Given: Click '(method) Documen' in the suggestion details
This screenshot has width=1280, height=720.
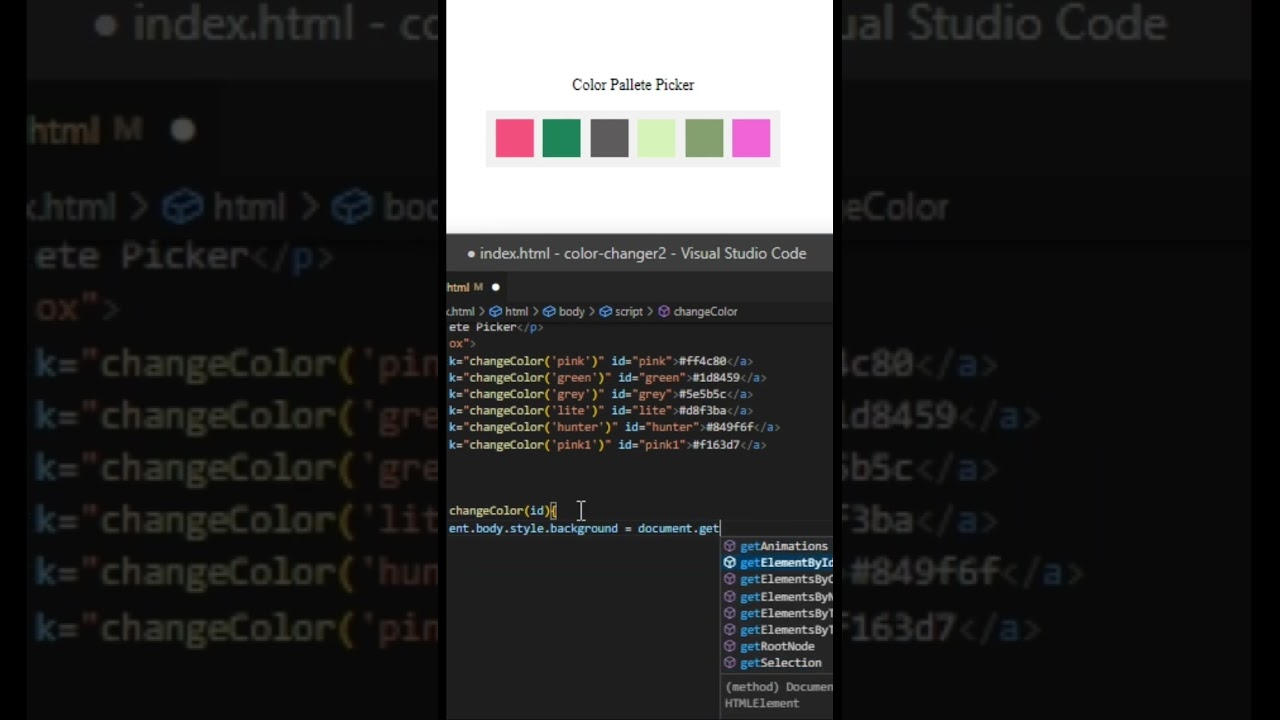Looking at the screenshot, I should [779, 687].
